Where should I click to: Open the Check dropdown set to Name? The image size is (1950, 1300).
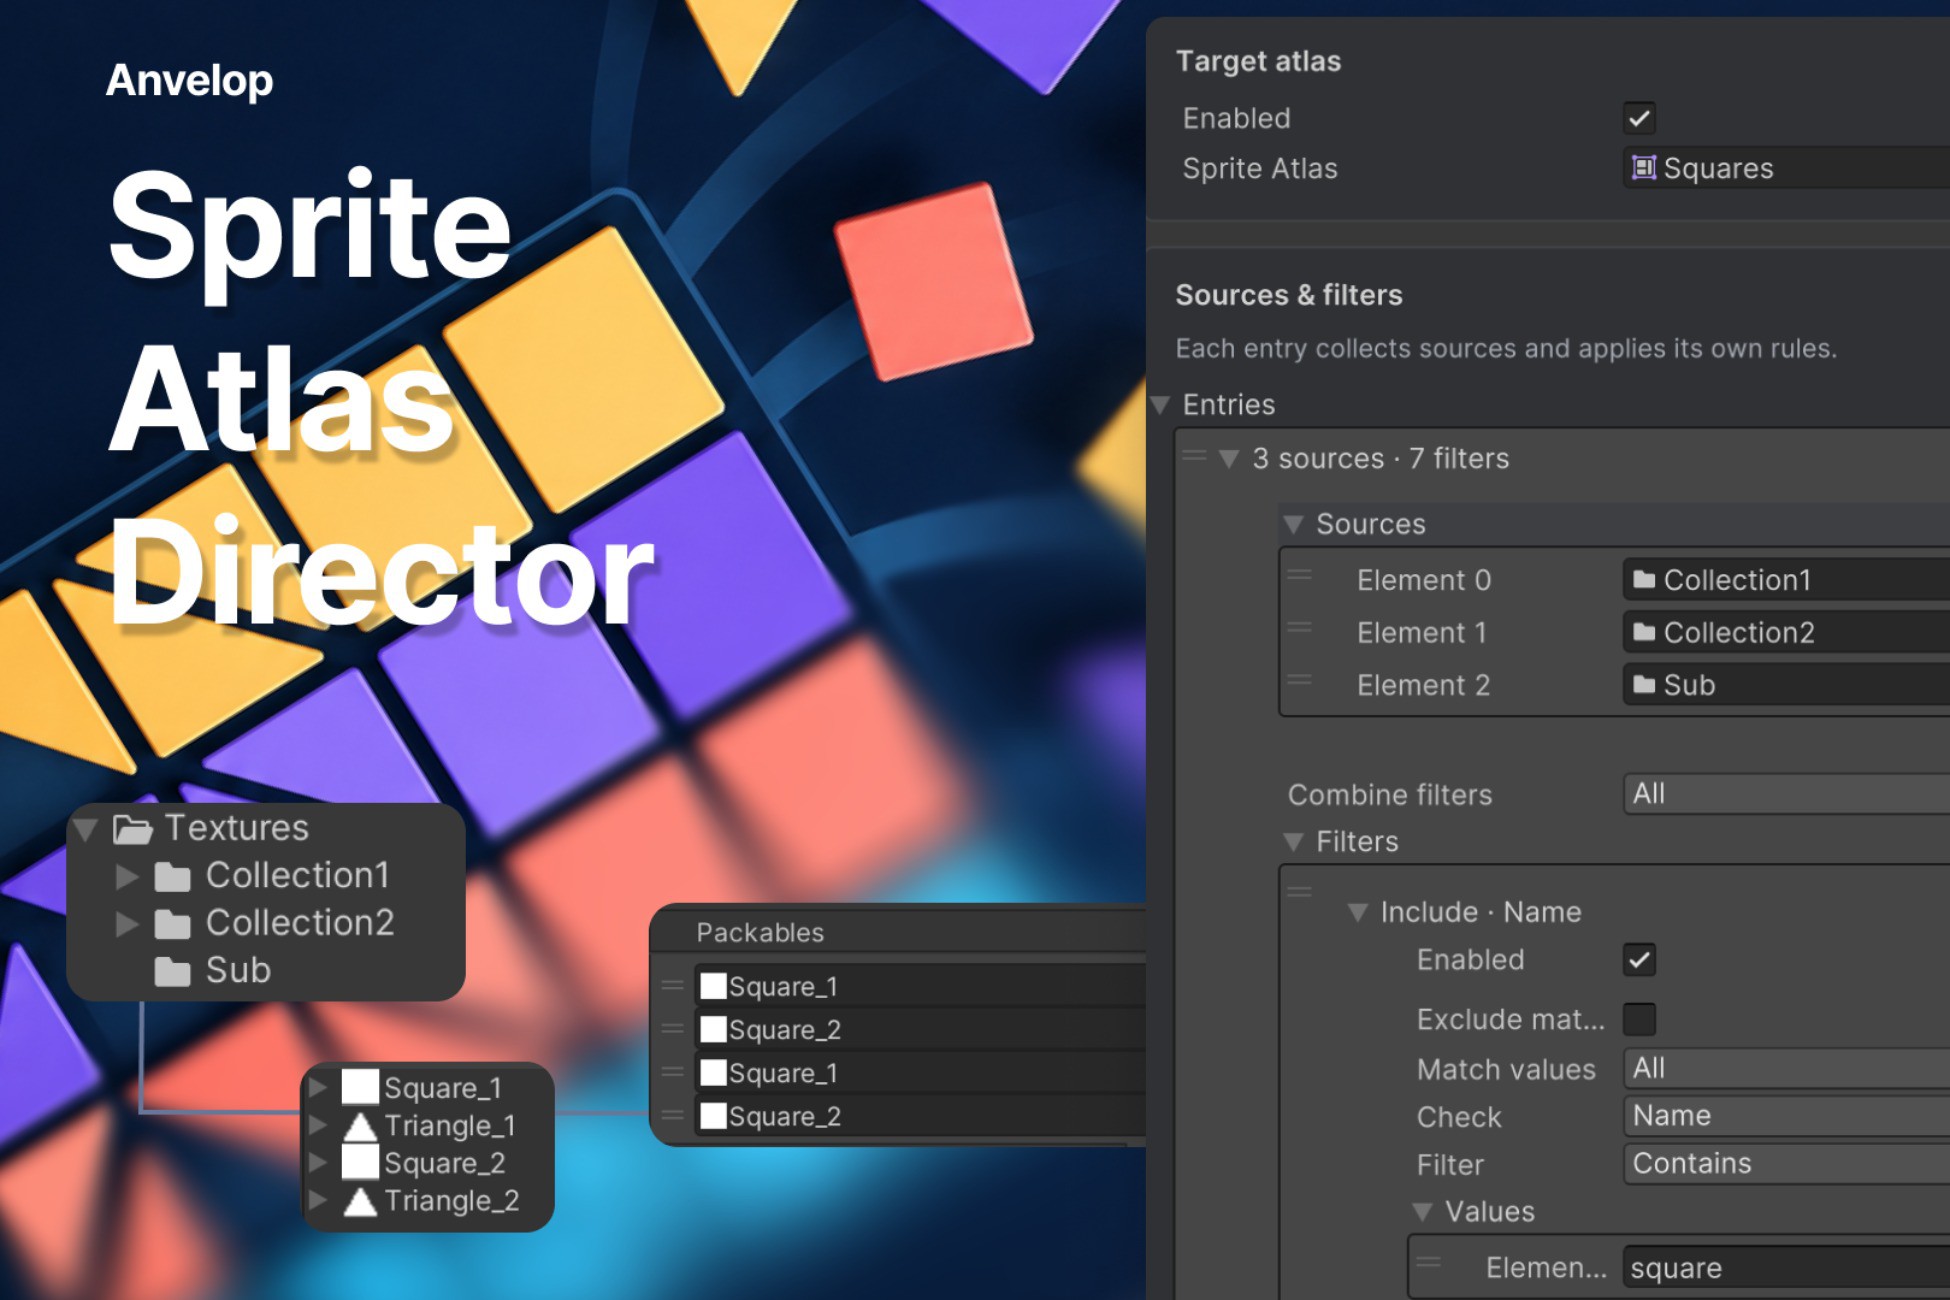(1786, 1116)
